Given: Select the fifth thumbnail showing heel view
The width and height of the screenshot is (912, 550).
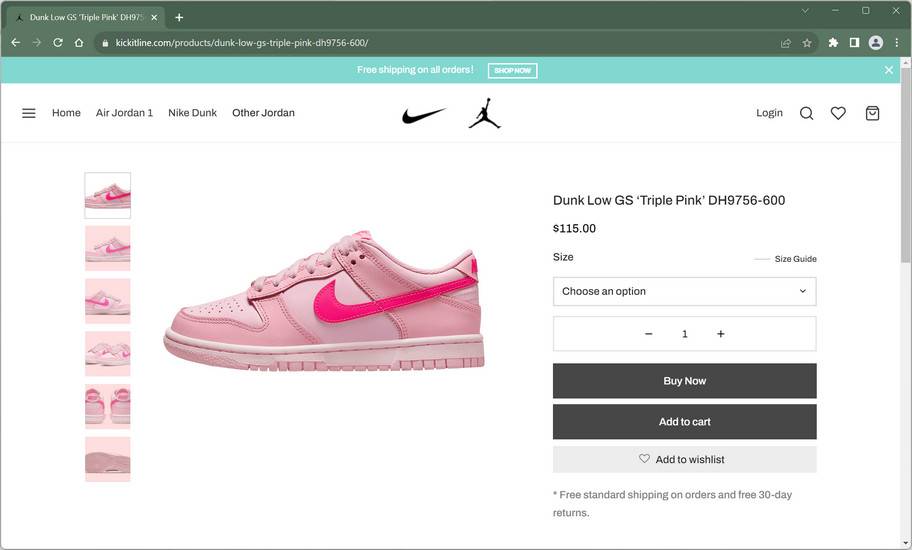Looking at the screenshot, I should (x=108, y=406).
